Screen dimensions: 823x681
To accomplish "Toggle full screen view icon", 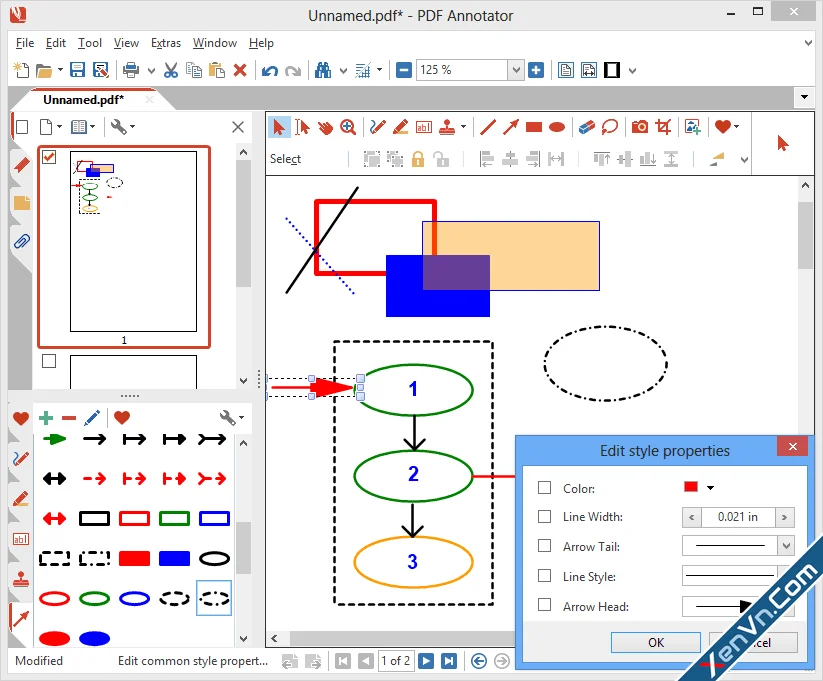I will pos(612,70).
